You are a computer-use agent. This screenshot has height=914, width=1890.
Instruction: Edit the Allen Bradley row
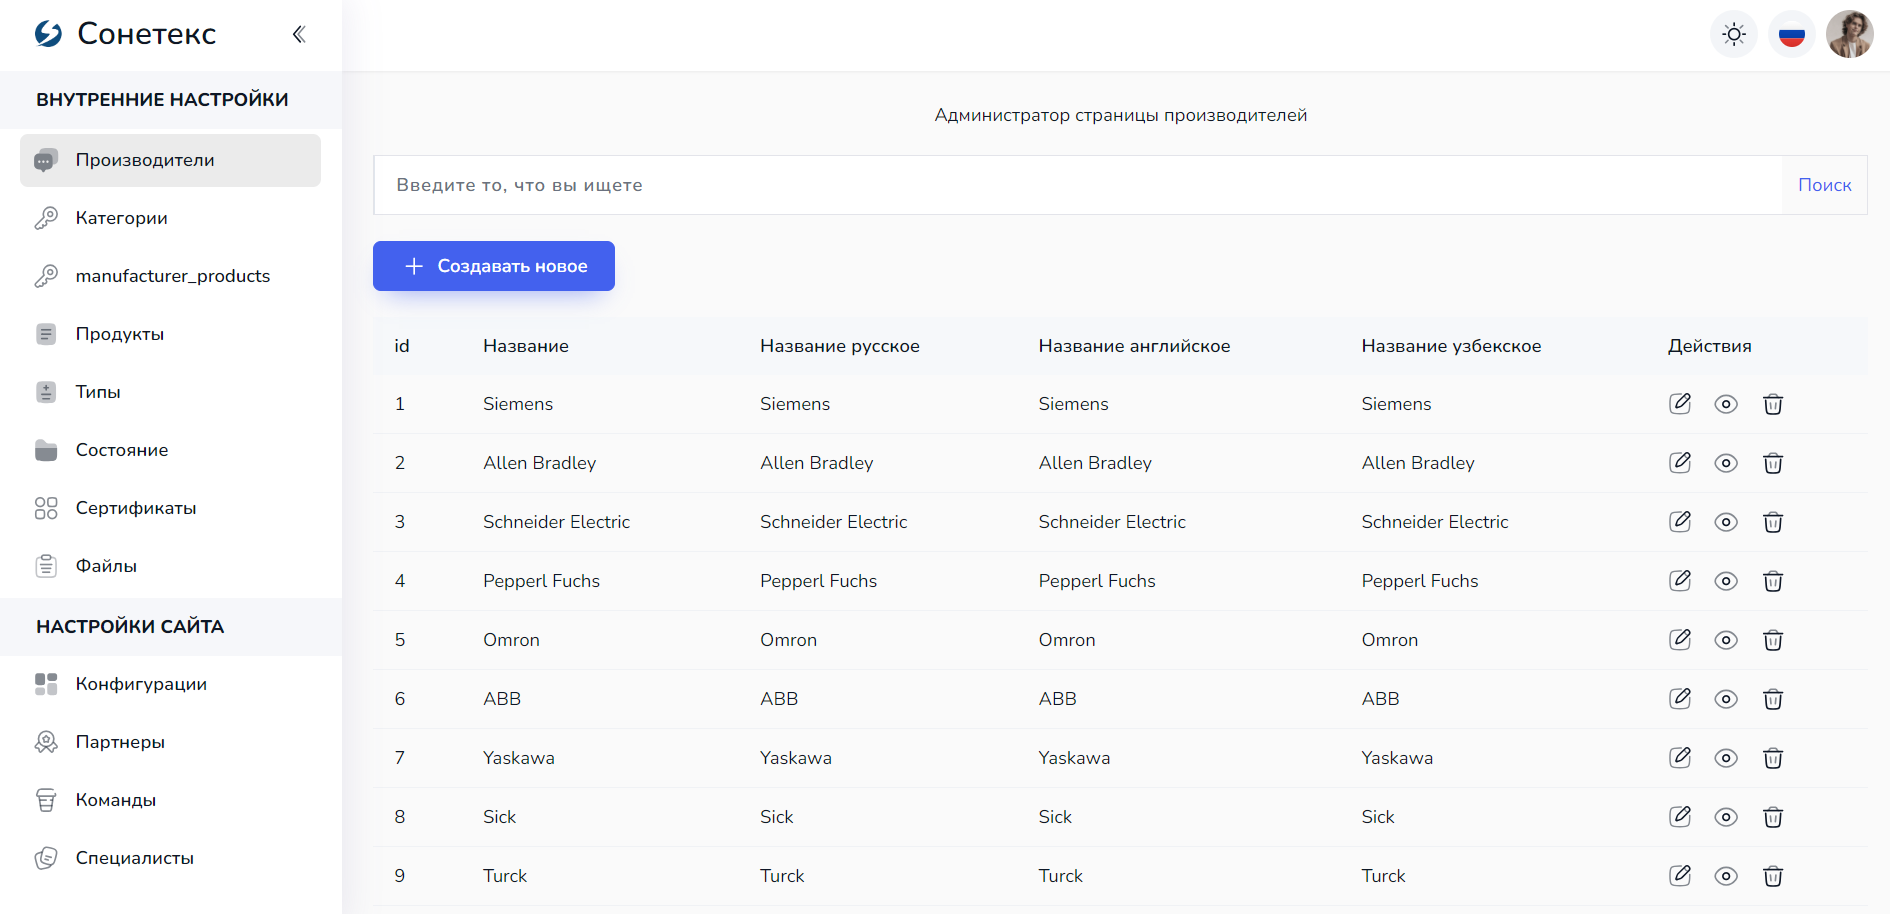(1680, 462)
